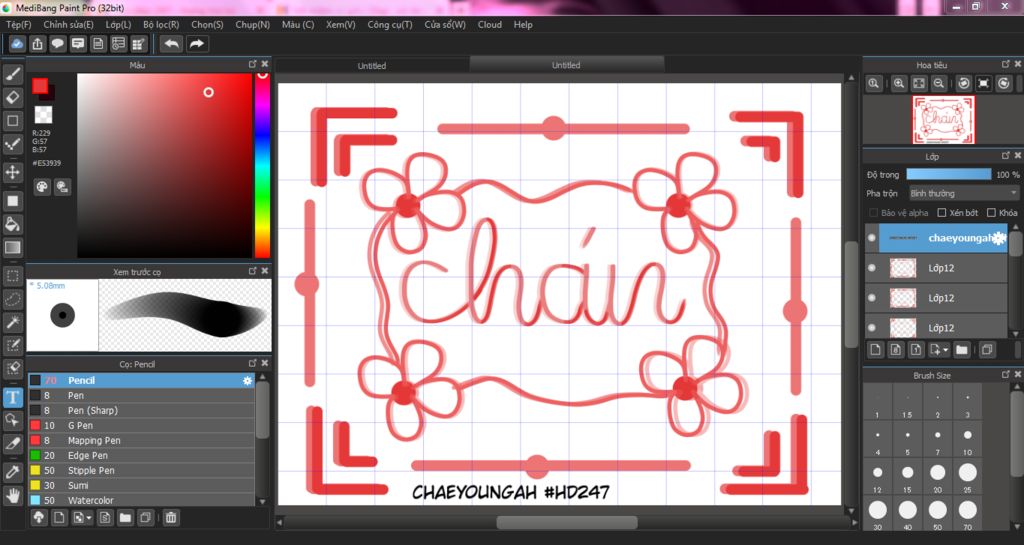Switch to the first Untitled tab
1024x545 pixels.
pyautogui.click(x=372, y=65)
